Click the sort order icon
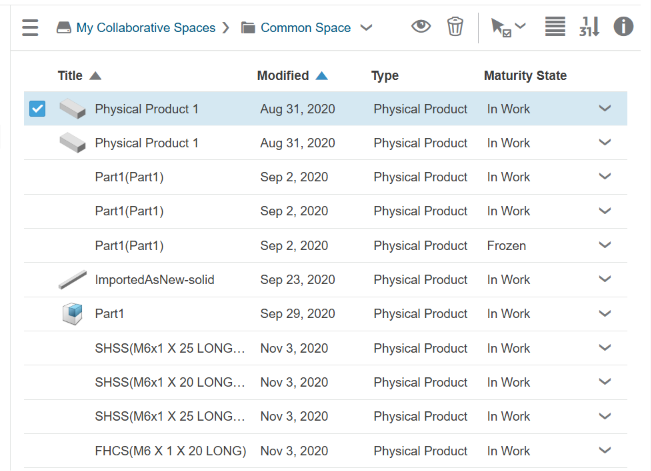This screenshot has width=651, height=471. (589, 27)
